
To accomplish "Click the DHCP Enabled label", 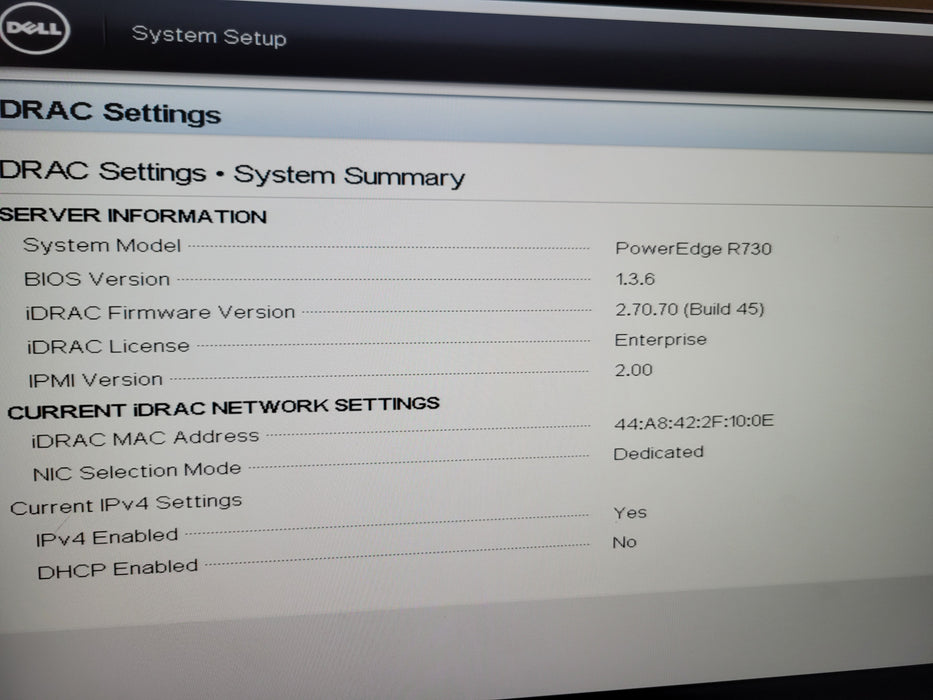I will (117, 569).
